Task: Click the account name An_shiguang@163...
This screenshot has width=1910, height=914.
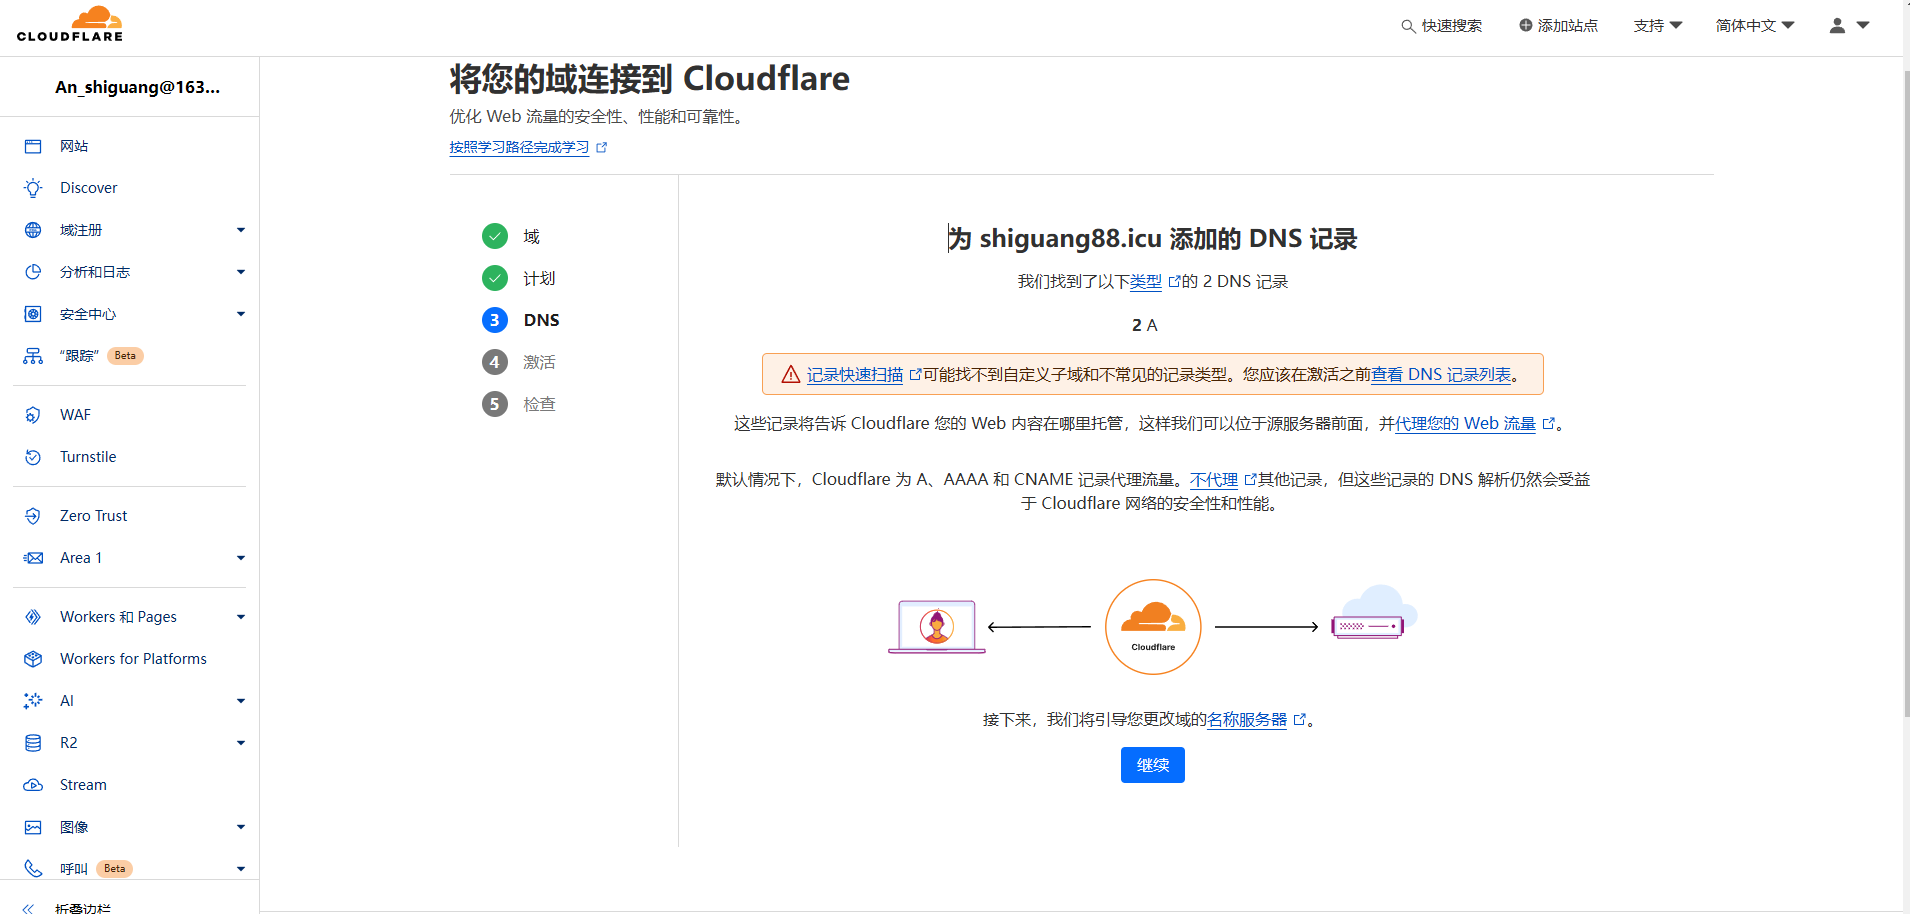Action: click(x=138, y=87)
